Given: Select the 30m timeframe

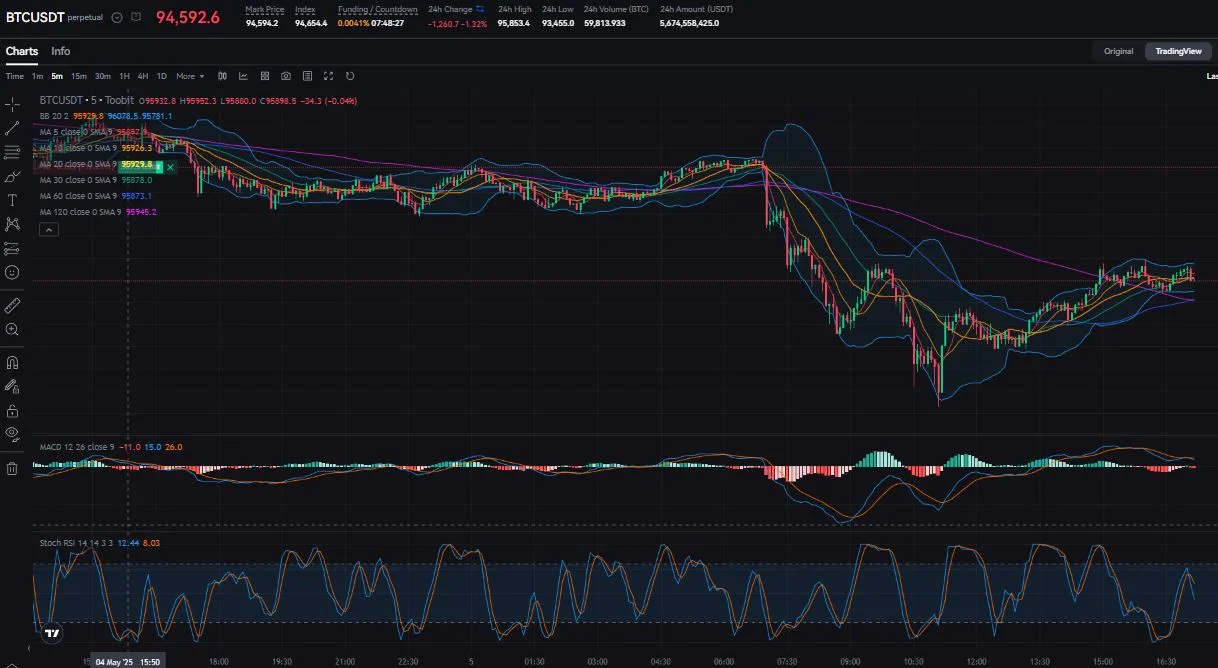Looking at the screenshot, I should click(103, 76).
